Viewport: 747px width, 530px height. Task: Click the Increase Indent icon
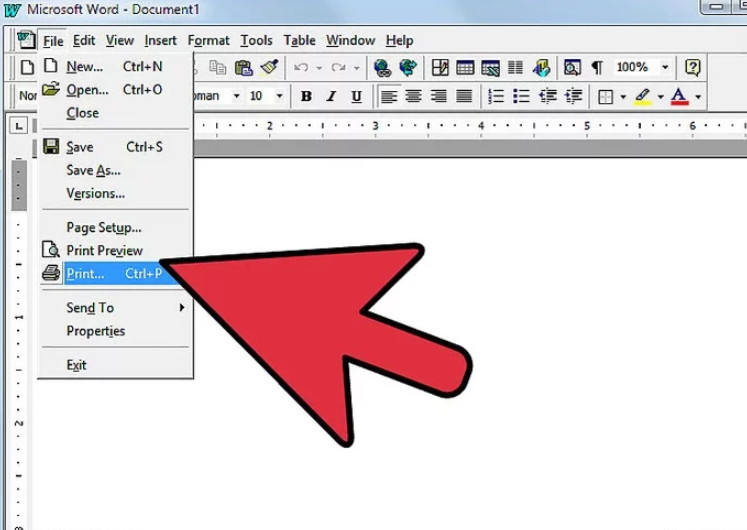[573, 97]
